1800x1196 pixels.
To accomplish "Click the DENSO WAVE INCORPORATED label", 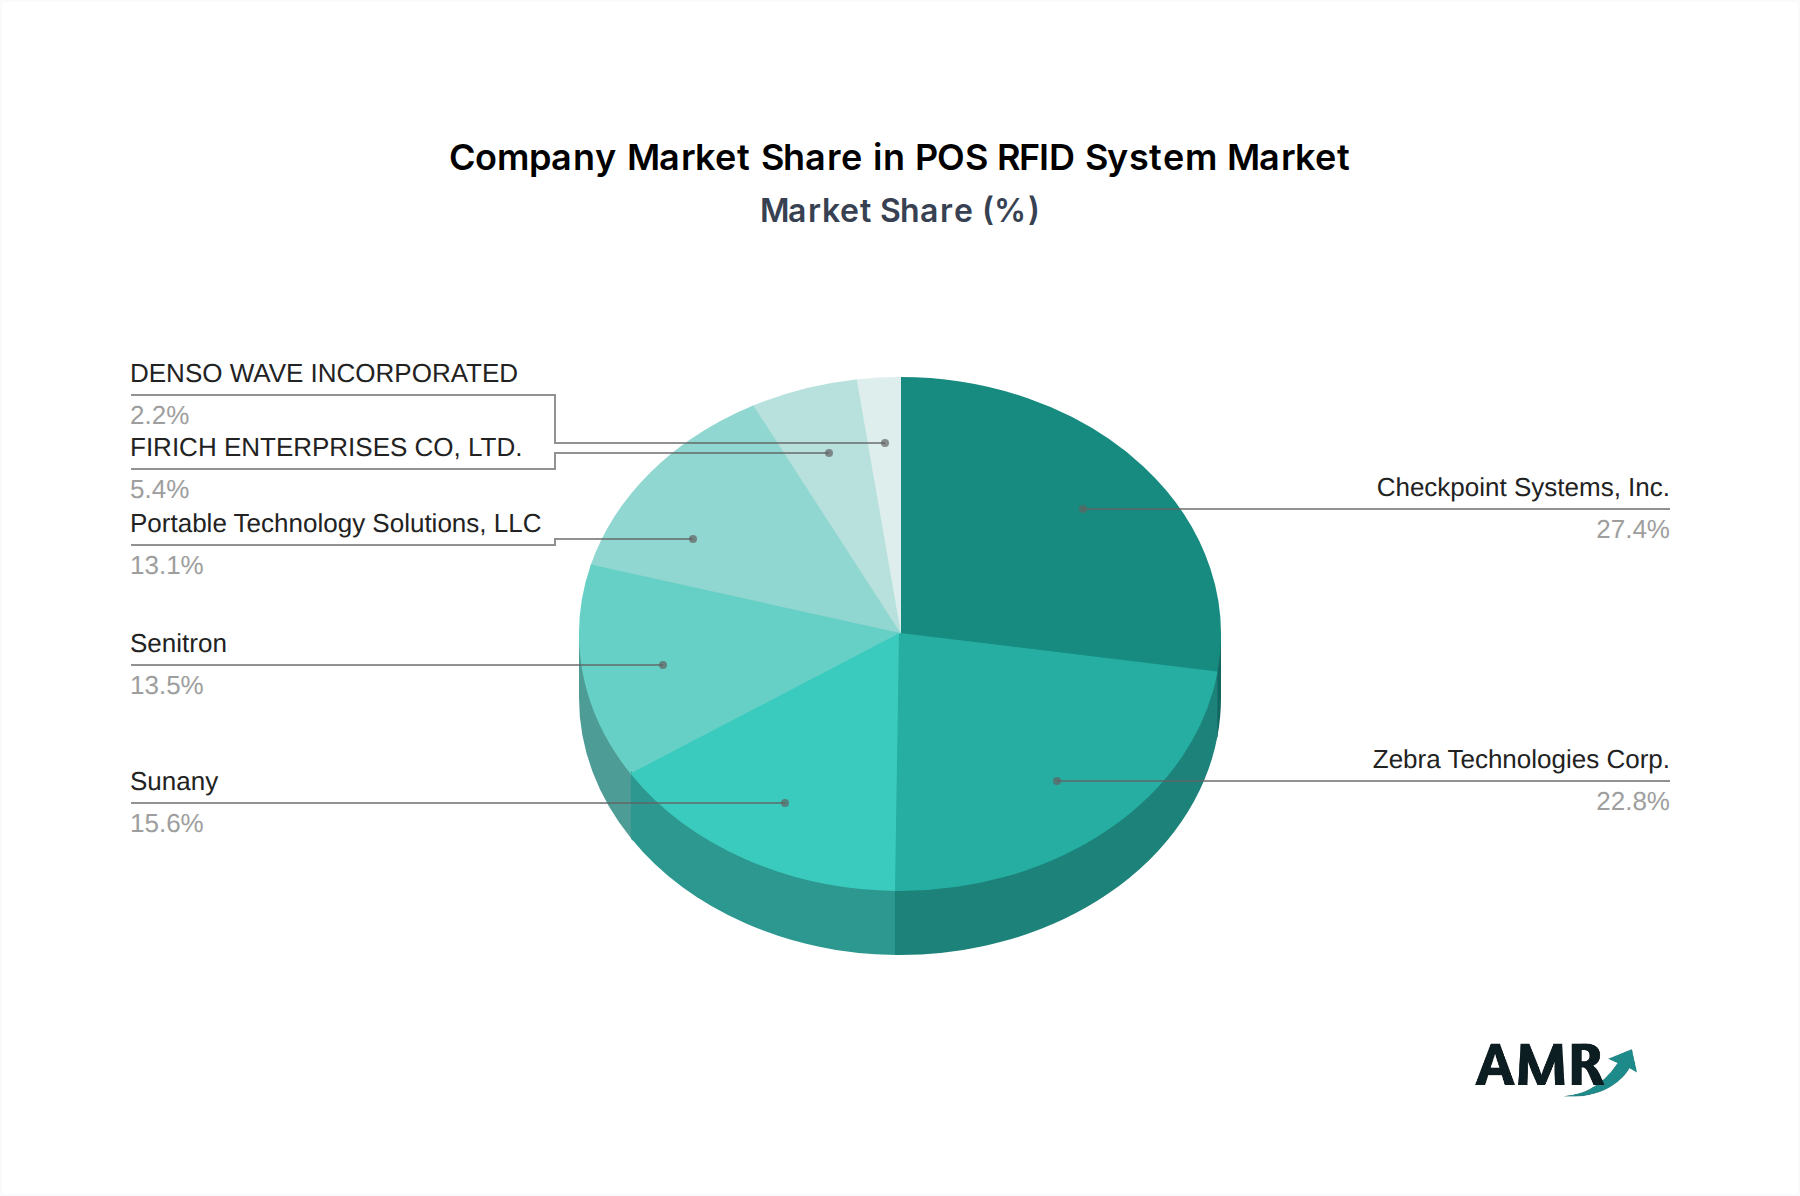I will pyautogui.click(x=324, y=374).
